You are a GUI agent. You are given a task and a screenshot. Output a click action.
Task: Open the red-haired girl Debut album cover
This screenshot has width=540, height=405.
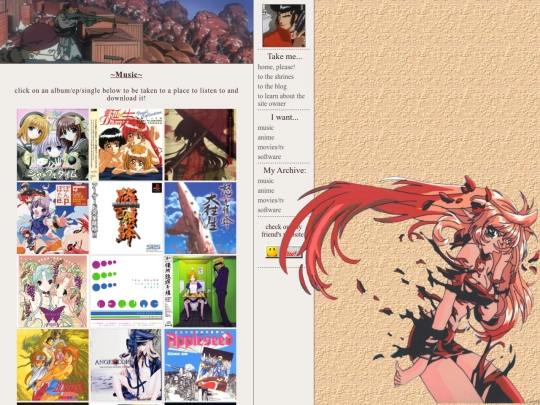[126, 145]
